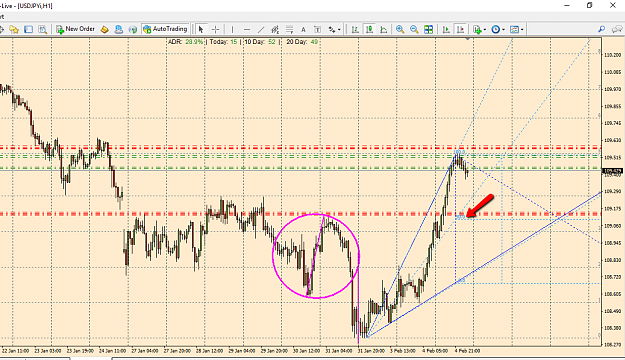The image size is (625, 360).
Task: Click the chart shift triangle marker above chart
Action: (468, 39)
